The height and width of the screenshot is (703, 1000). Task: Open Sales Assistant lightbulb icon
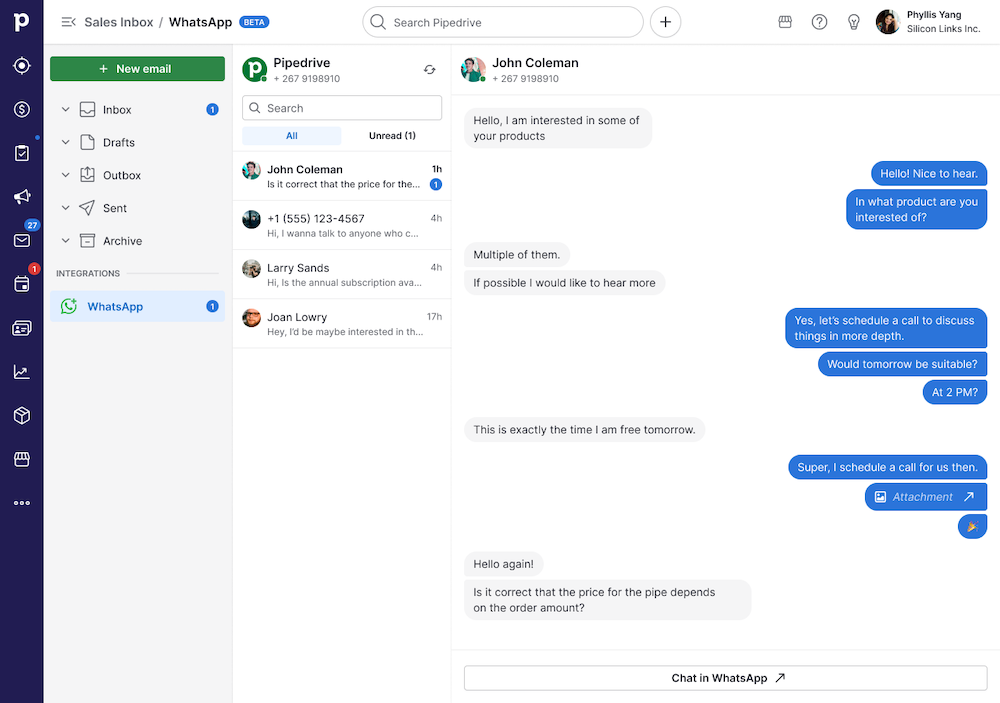pos(853,22)
